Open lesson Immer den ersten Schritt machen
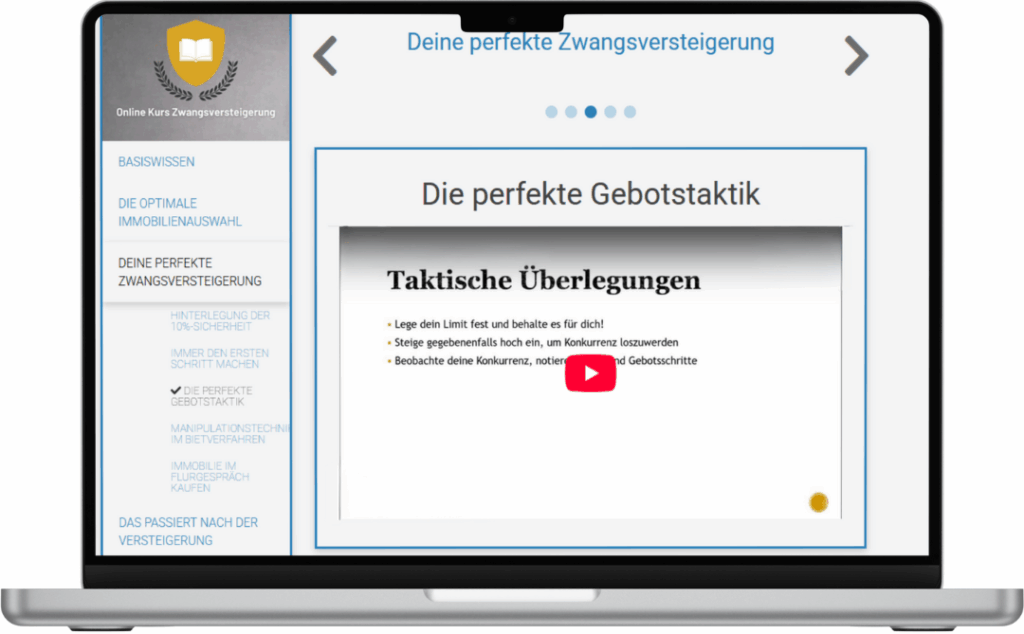Viewport: 1024px width, 634px height. 219,359
